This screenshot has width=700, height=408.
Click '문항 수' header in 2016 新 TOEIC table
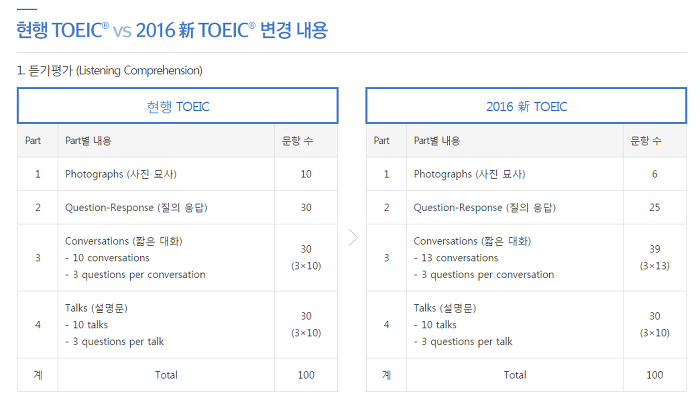pyautogui.click(x=646, y=141)
